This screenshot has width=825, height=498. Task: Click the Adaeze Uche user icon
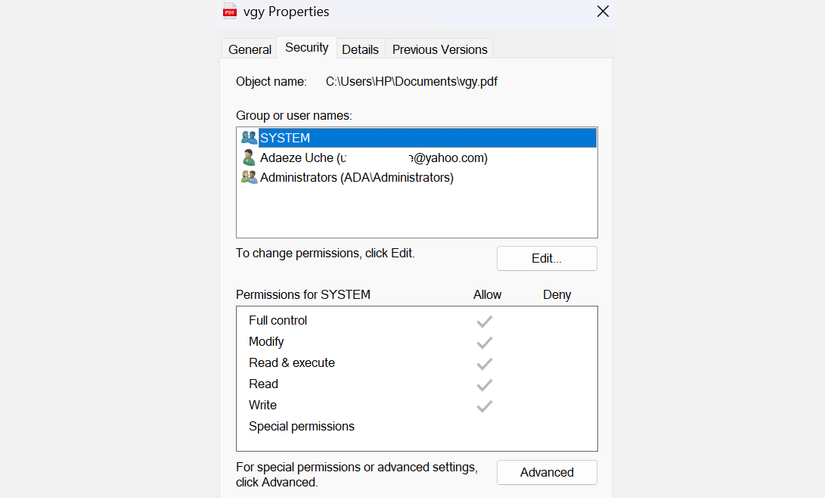pos(249,158)
